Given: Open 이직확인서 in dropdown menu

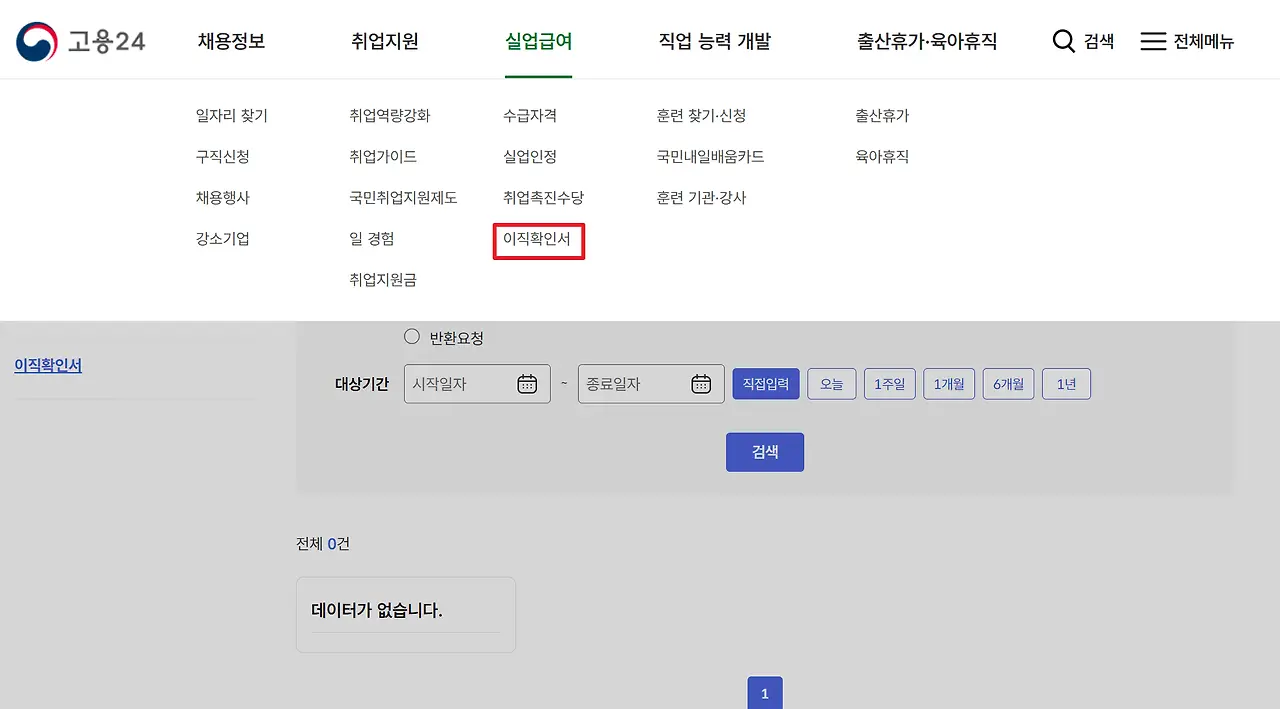Looking at the screenshot, I should tap(538, 241).
